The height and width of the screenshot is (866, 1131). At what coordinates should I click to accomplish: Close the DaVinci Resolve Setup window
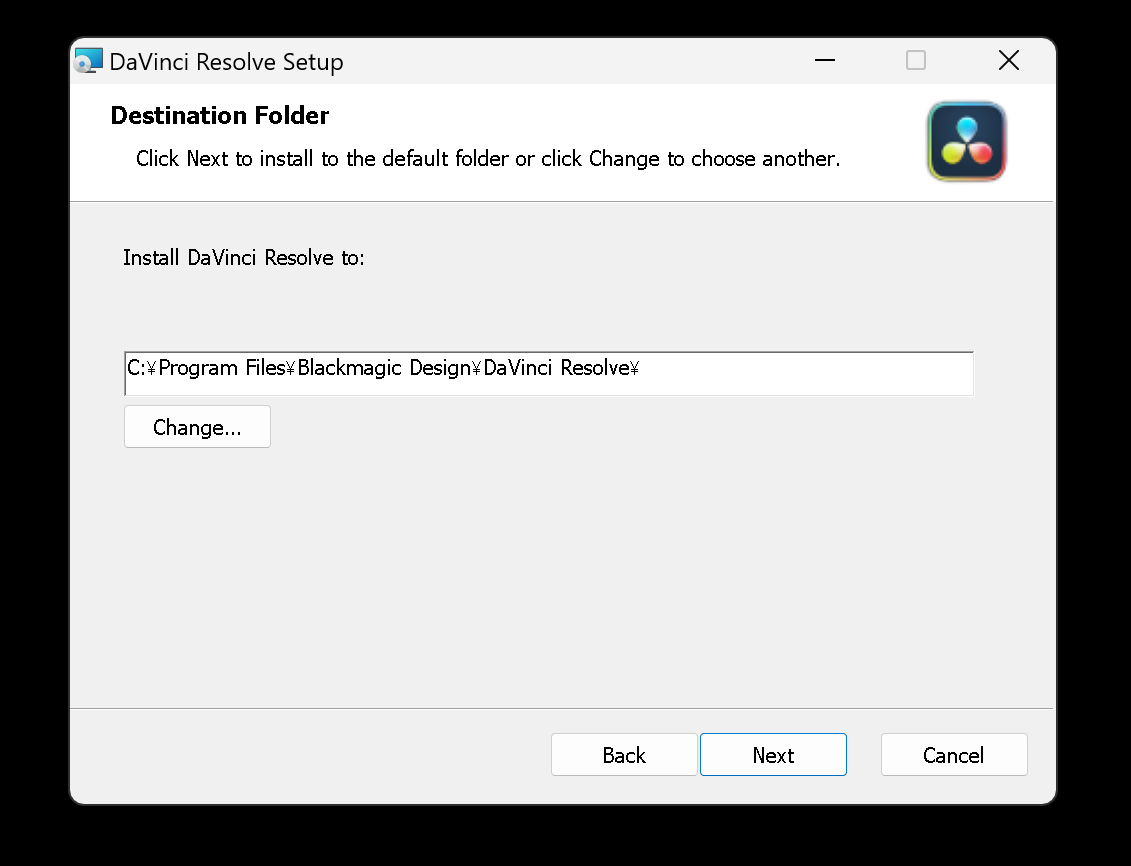point(1008,61)
